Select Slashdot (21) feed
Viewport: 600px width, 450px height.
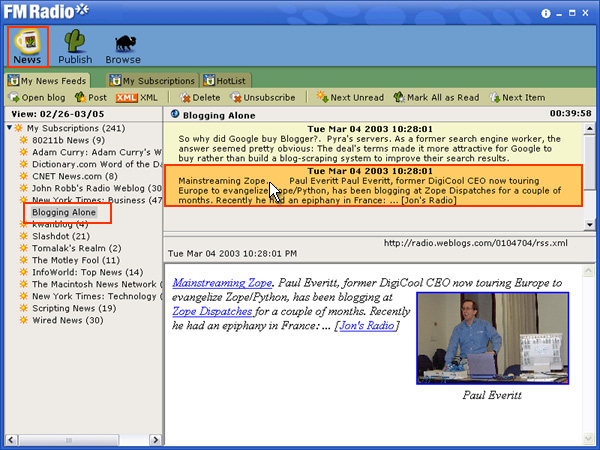tap(61, 236)
